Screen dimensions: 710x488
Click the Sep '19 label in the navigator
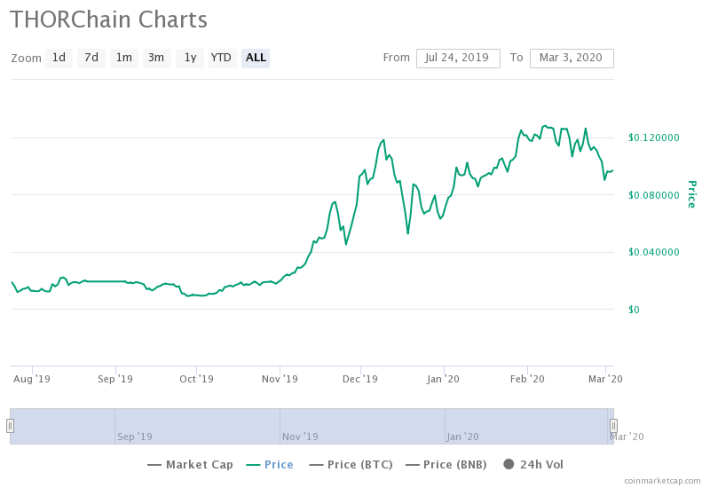134,436
